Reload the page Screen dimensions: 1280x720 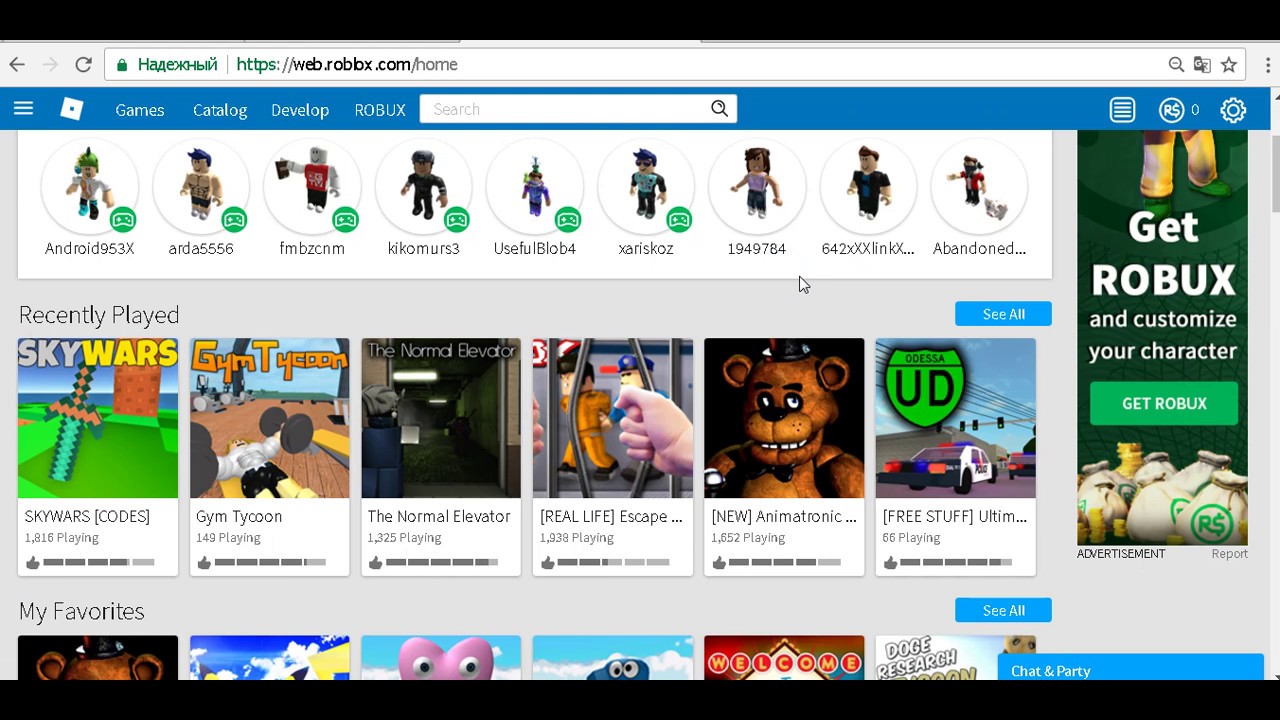click(83, 64)
